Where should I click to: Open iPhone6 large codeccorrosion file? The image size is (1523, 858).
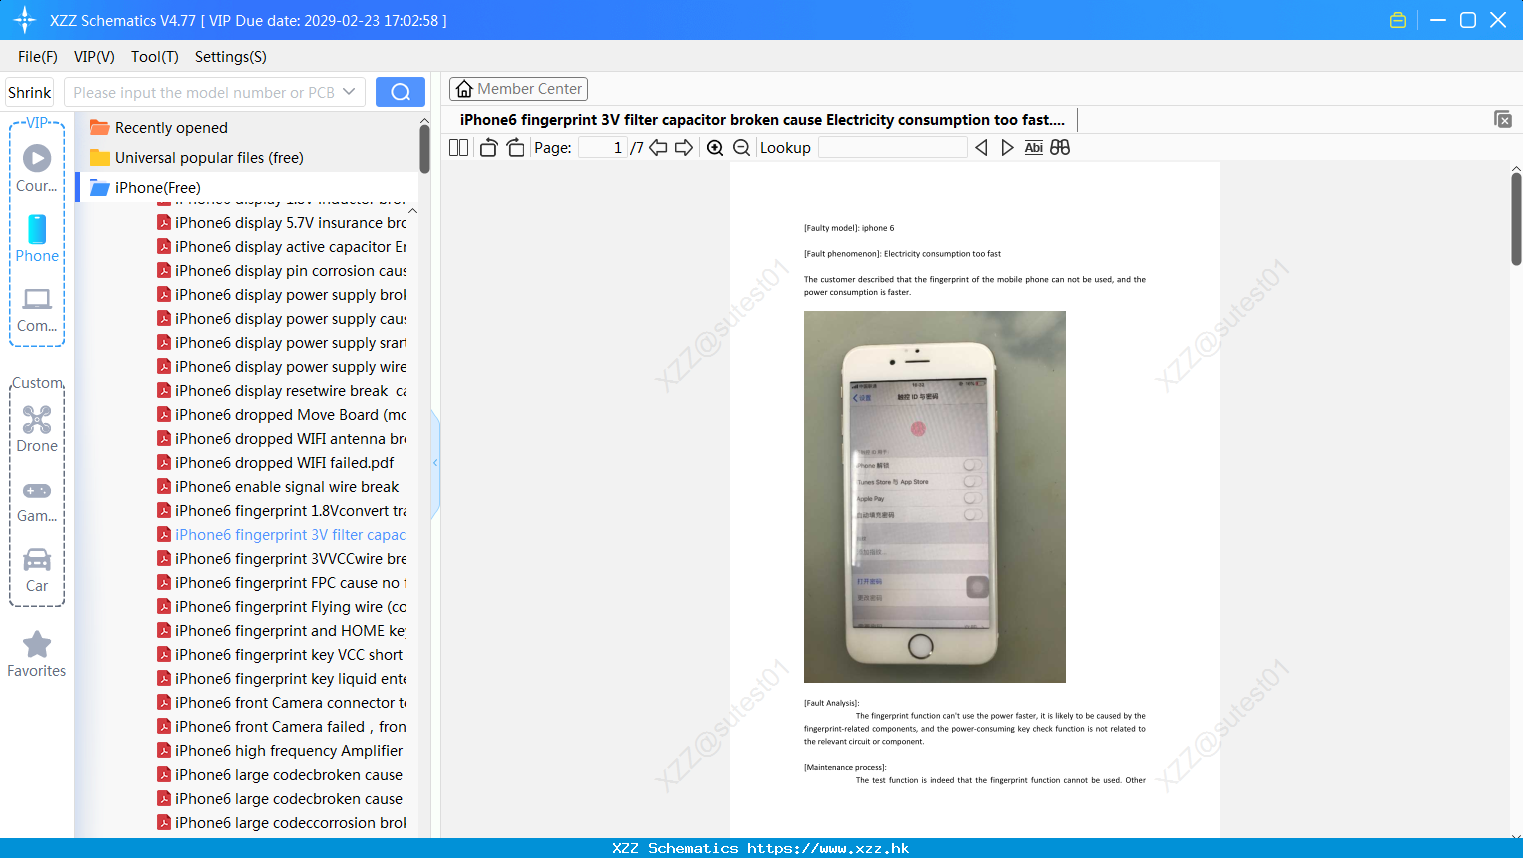click(282, 823)
